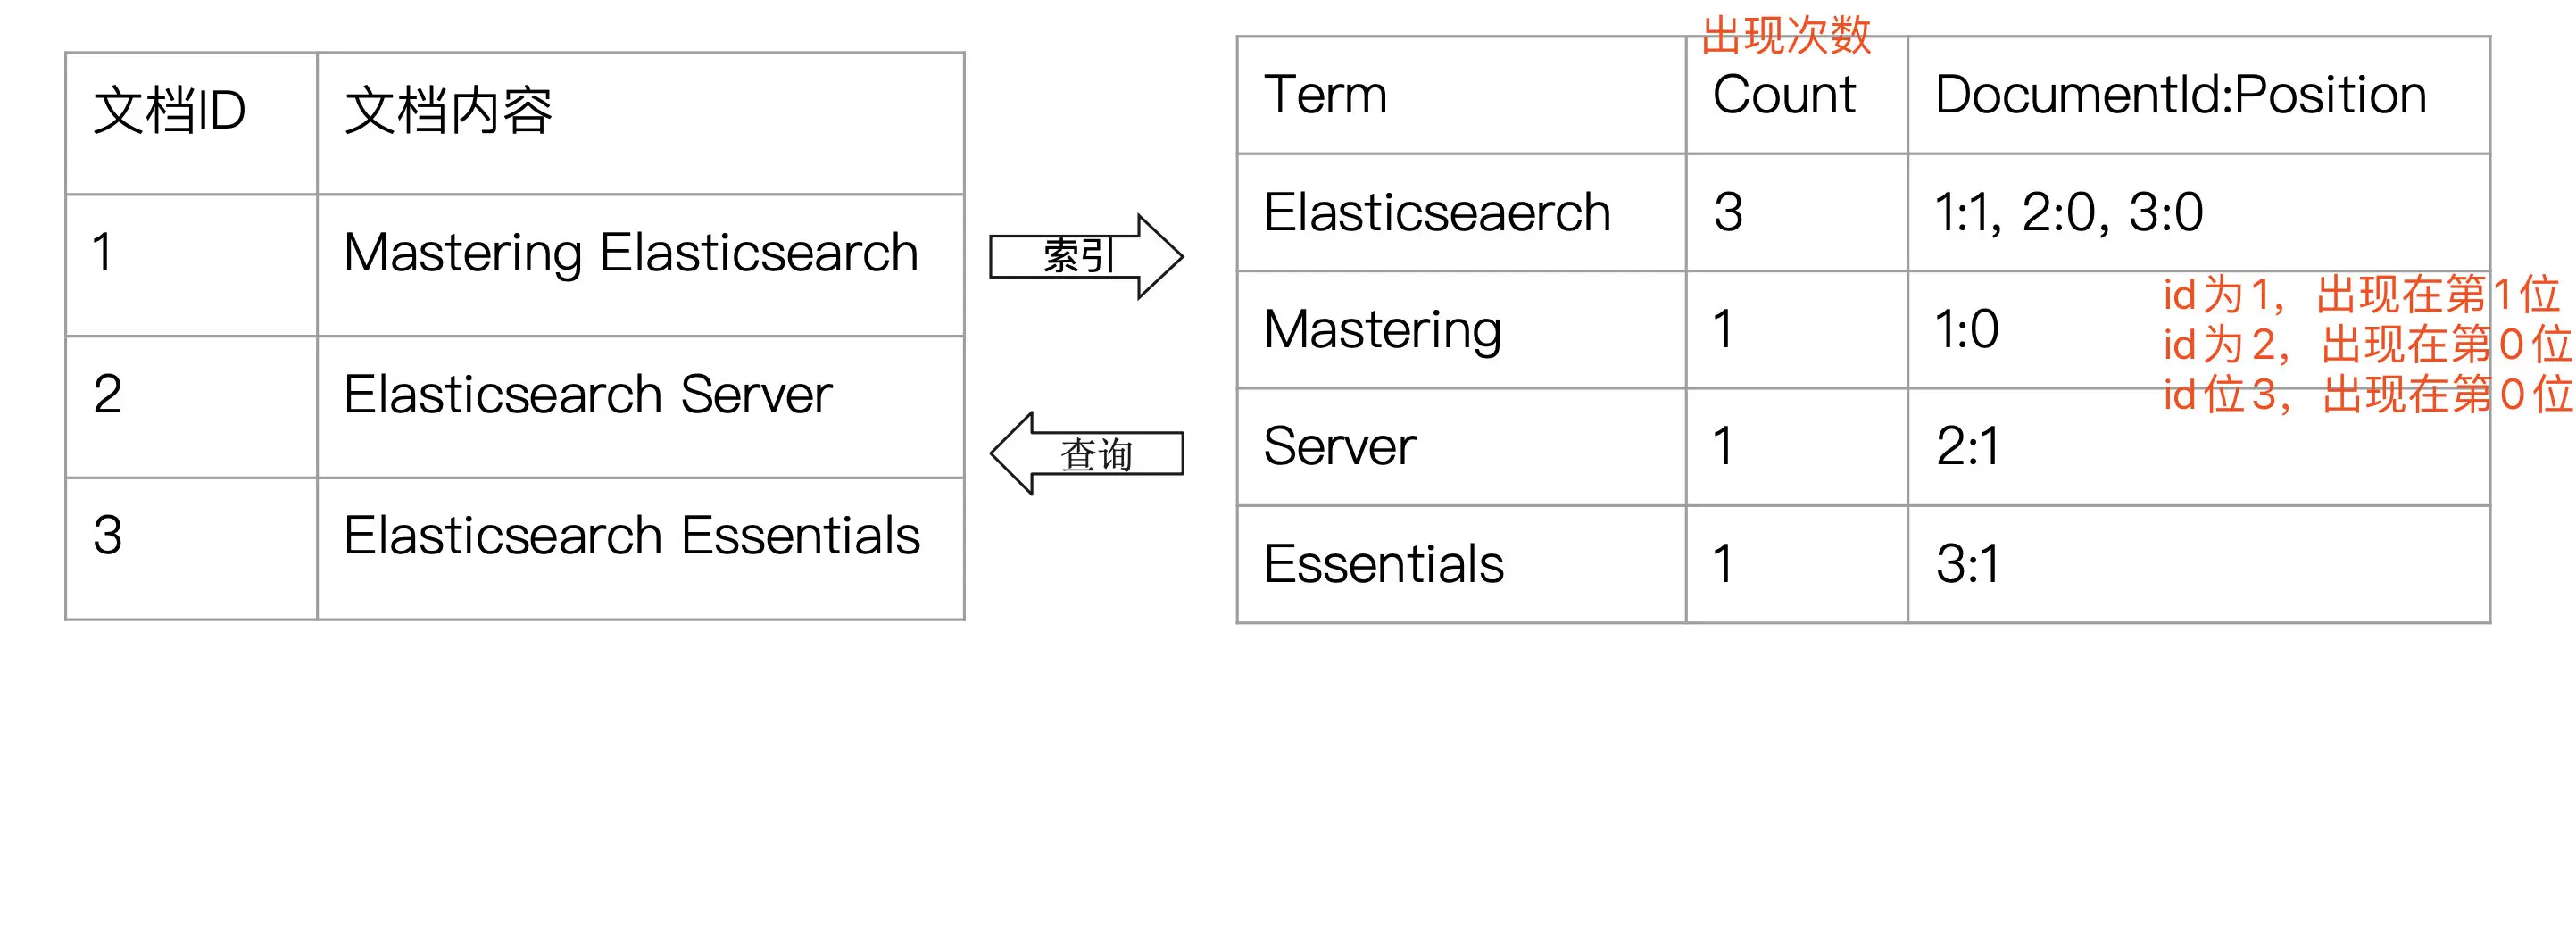Viewport: 2576px width, 948px height.
Task: Click the 2:1 position cell
Action: (2199, 446)
